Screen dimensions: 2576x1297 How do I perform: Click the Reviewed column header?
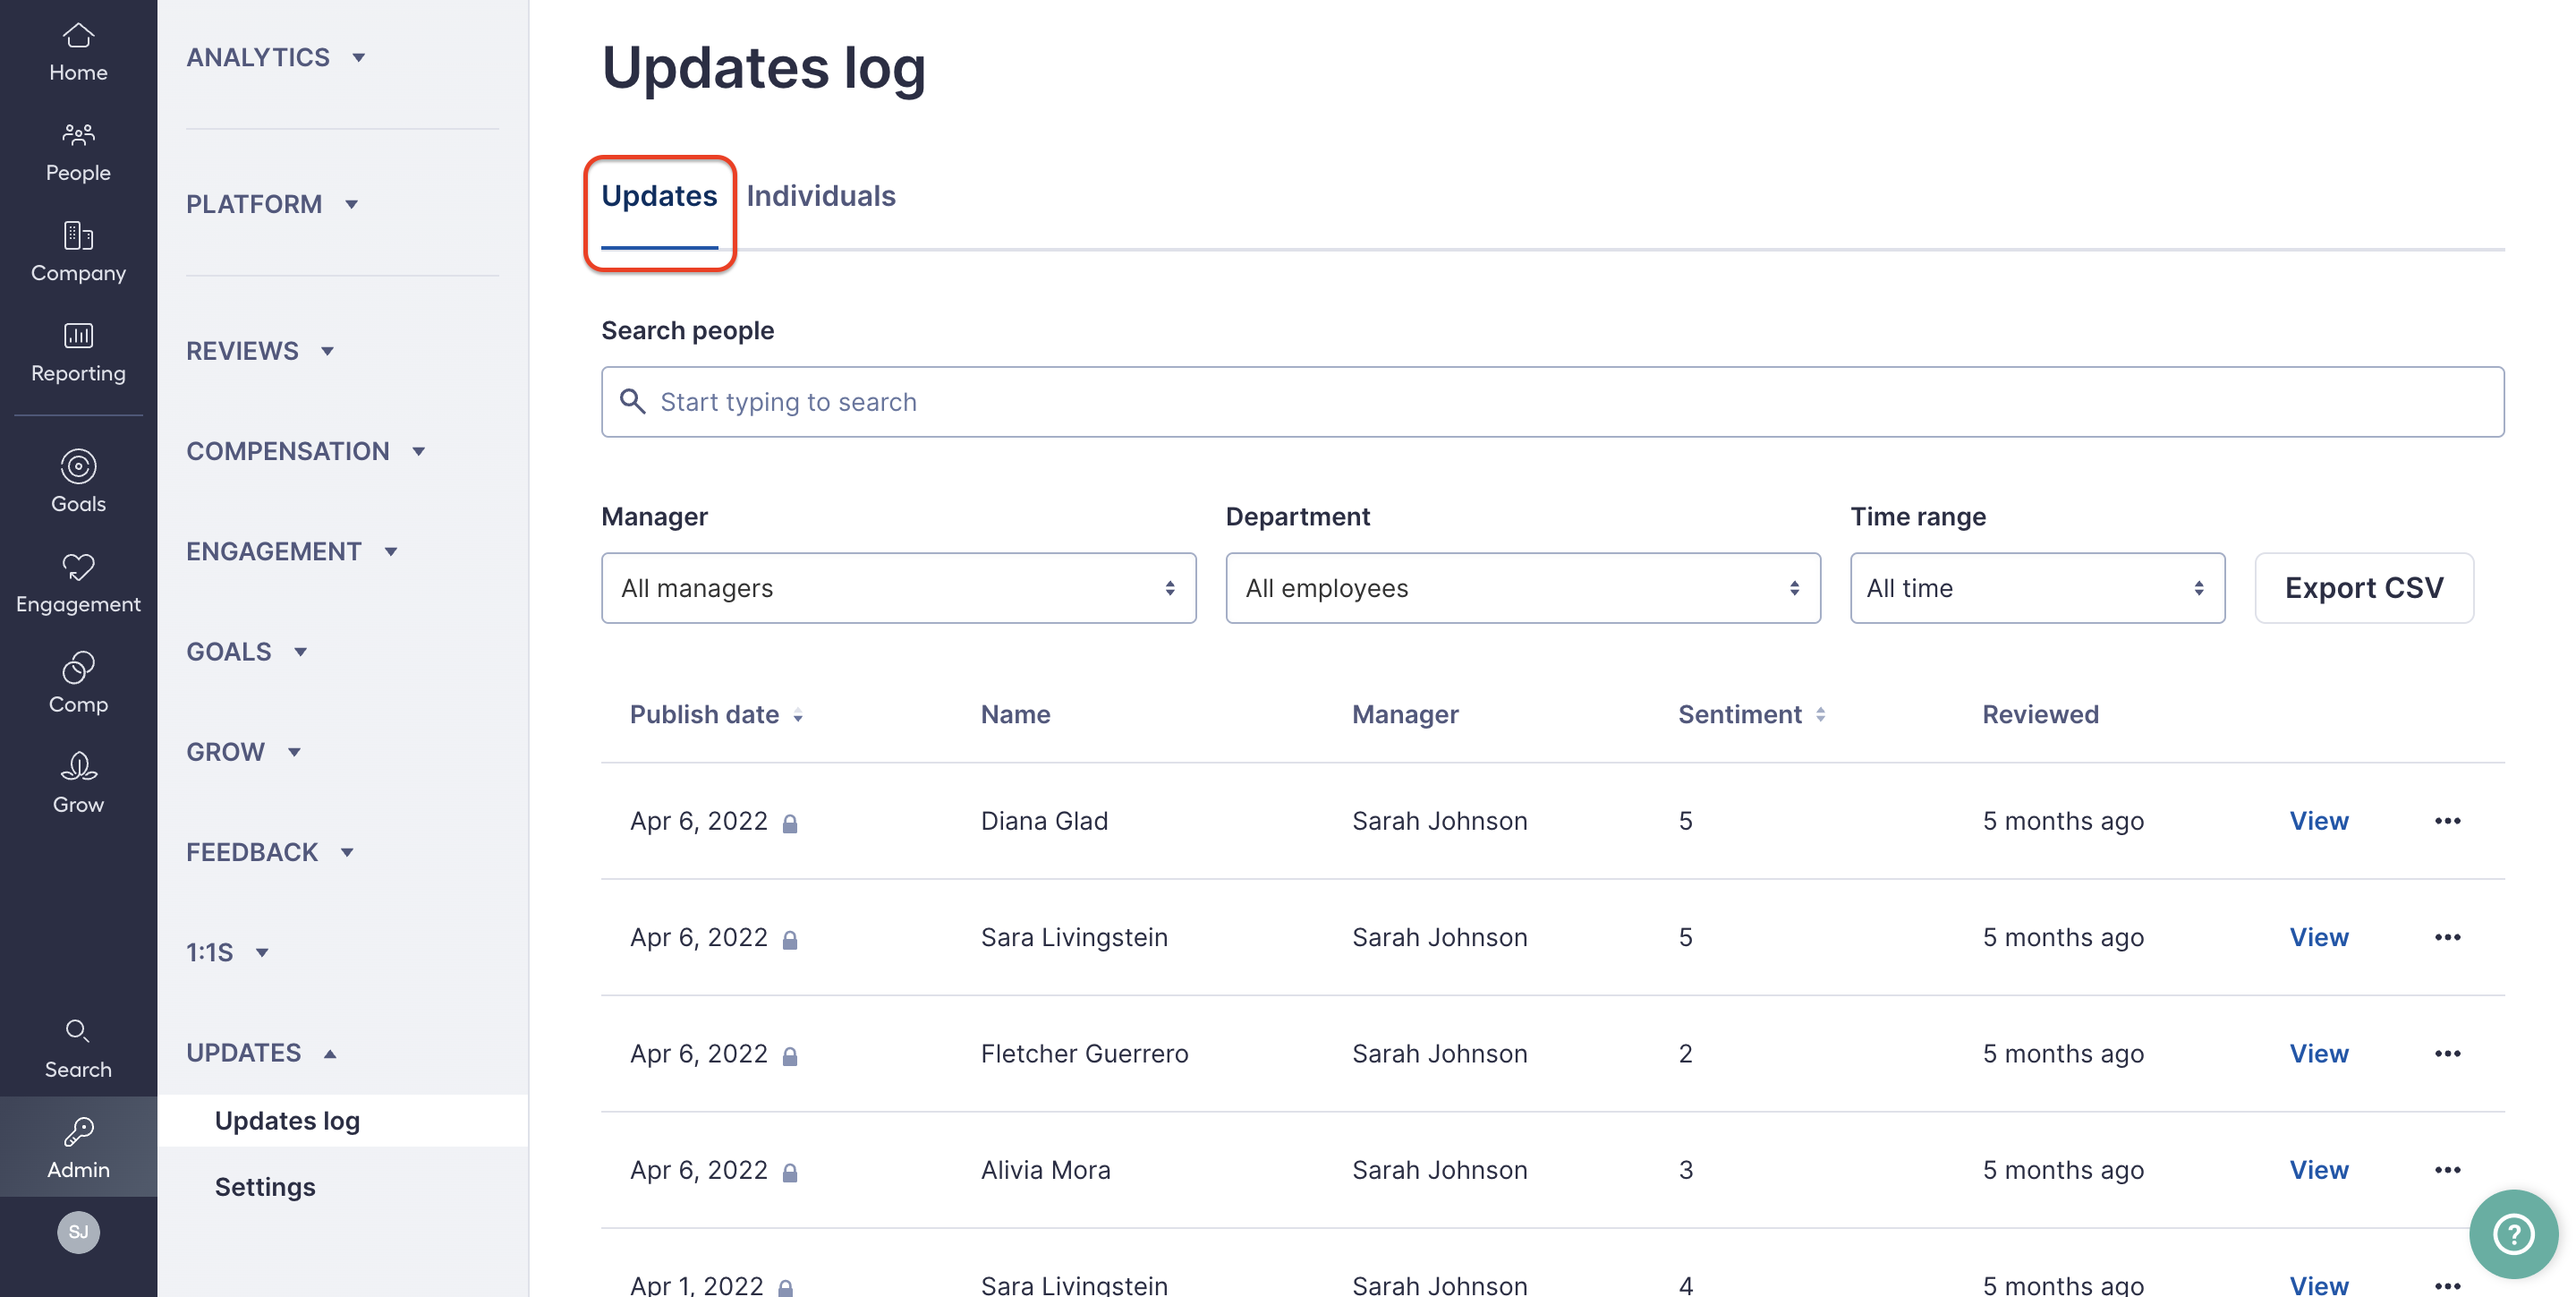pos(2040,715)
